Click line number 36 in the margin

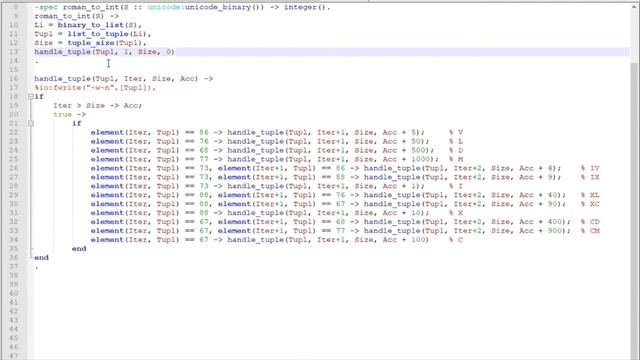click(13, 258)
